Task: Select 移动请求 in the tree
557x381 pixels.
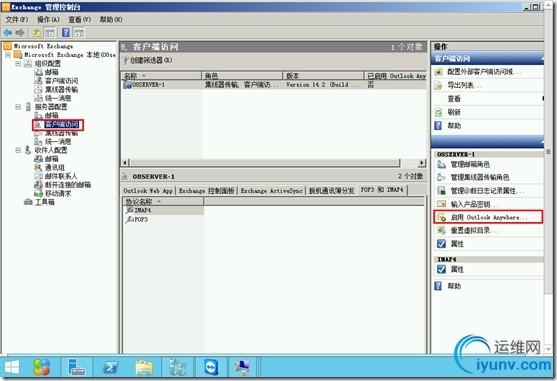Action: 58,194
